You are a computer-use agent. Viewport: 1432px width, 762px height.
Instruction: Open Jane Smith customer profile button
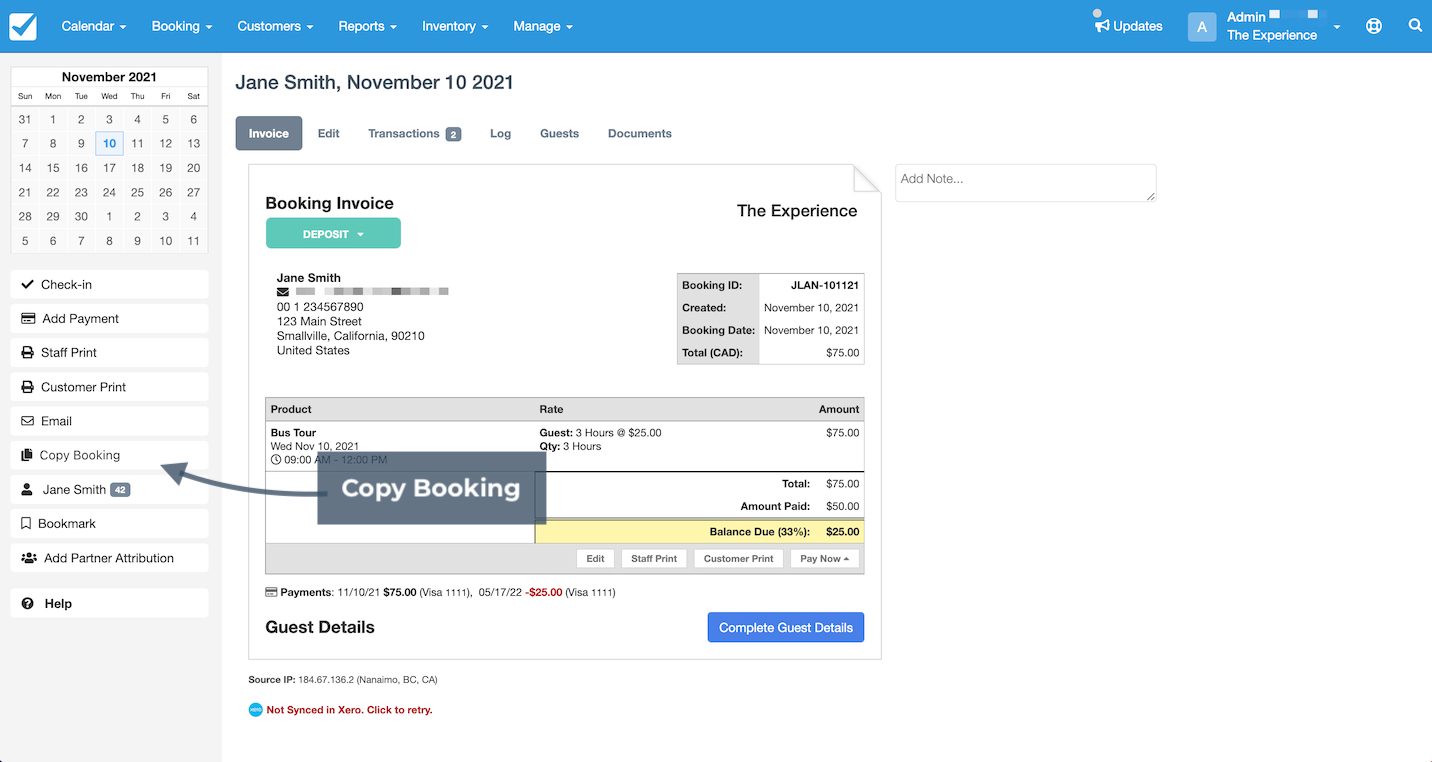click(x=110, y=489)
